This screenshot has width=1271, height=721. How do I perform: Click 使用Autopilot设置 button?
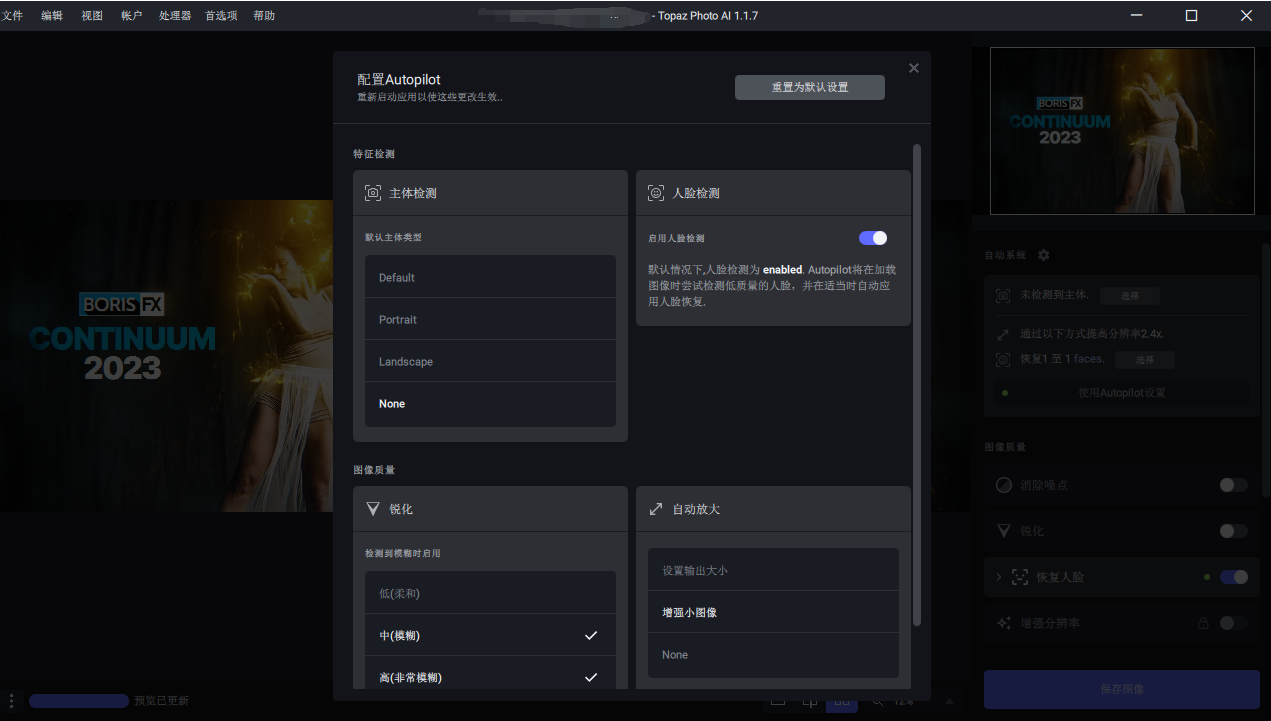(x=1122, y=393)
